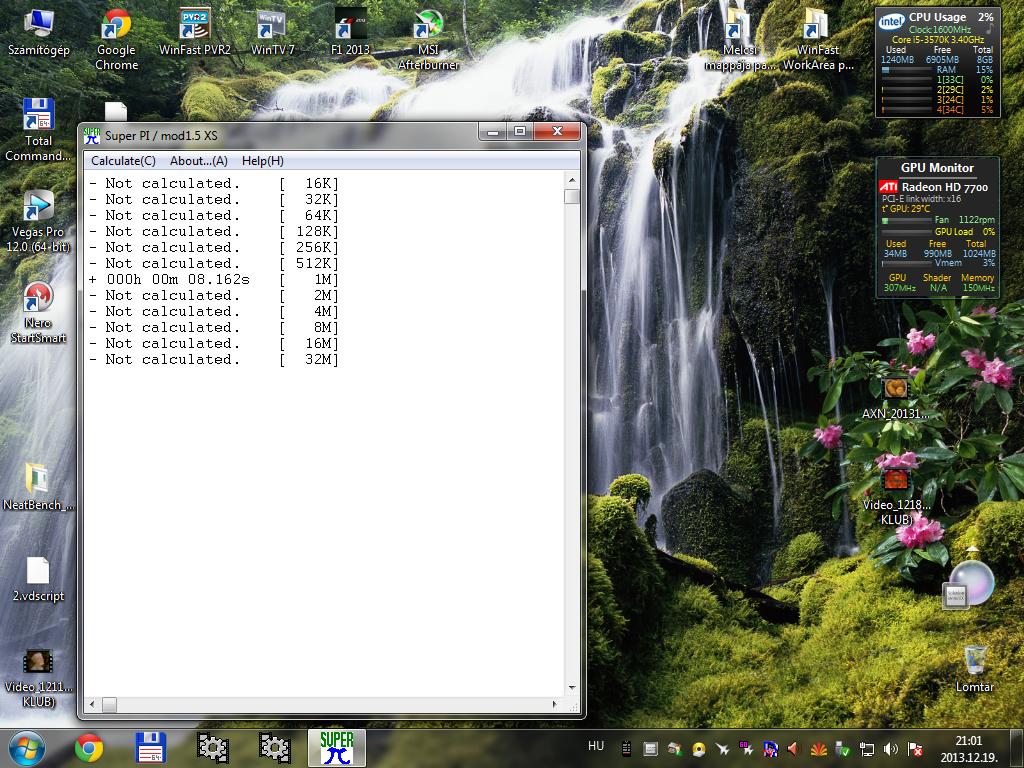Click the system volume speaker tray icon
Image resolution: width=1024 pixels, height=768 pixels.
click(890, 749)
